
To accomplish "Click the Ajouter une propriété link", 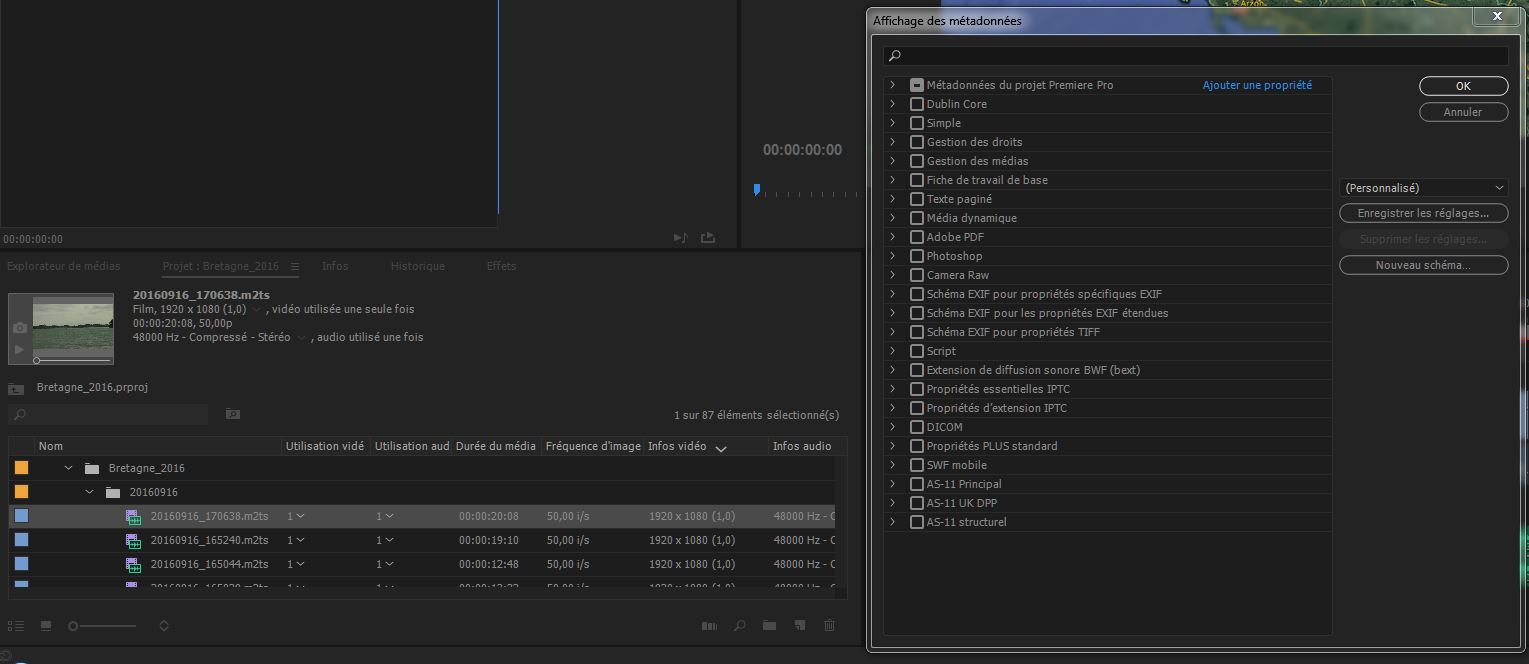I will pyautogui.click(x=1257, y=85).
